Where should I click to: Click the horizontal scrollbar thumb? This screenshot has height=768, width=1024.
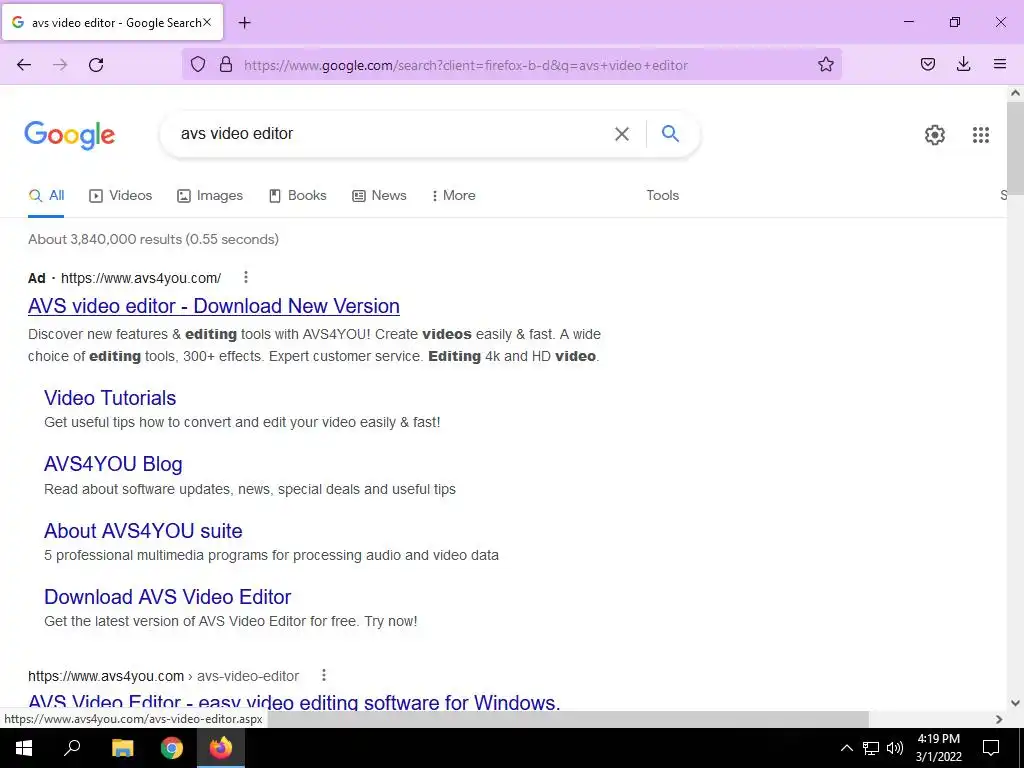click(x=567, y=719)
